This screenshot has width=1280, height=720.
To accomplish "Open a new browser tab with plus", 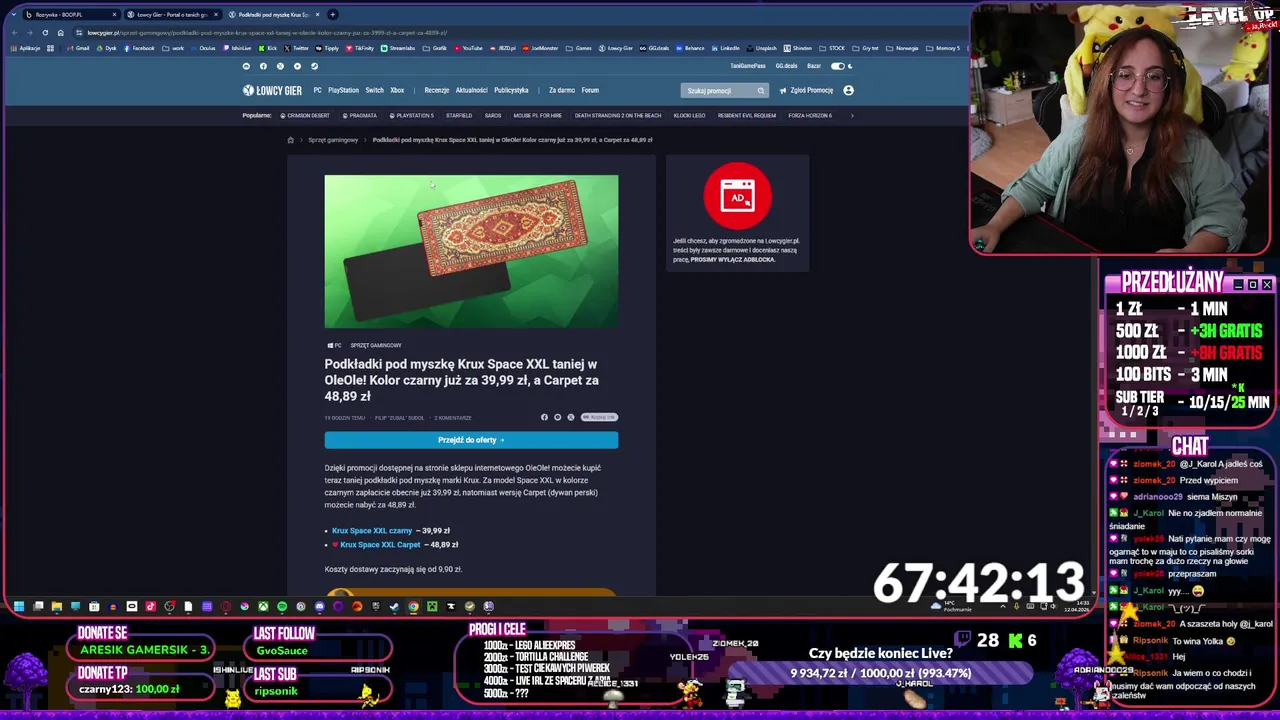I will [333, 15].
